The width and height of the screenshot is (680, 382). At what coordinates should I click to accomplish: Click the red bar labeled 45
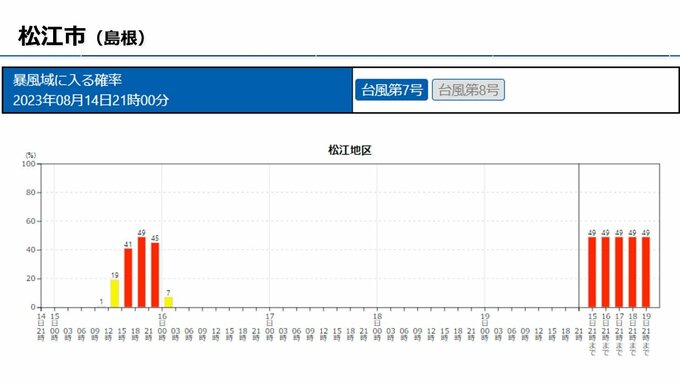tap(155, 275)
